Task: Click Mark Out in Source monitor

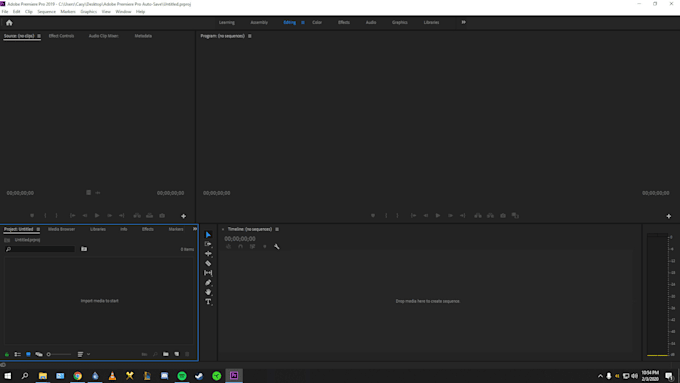Action: [56, 216]
